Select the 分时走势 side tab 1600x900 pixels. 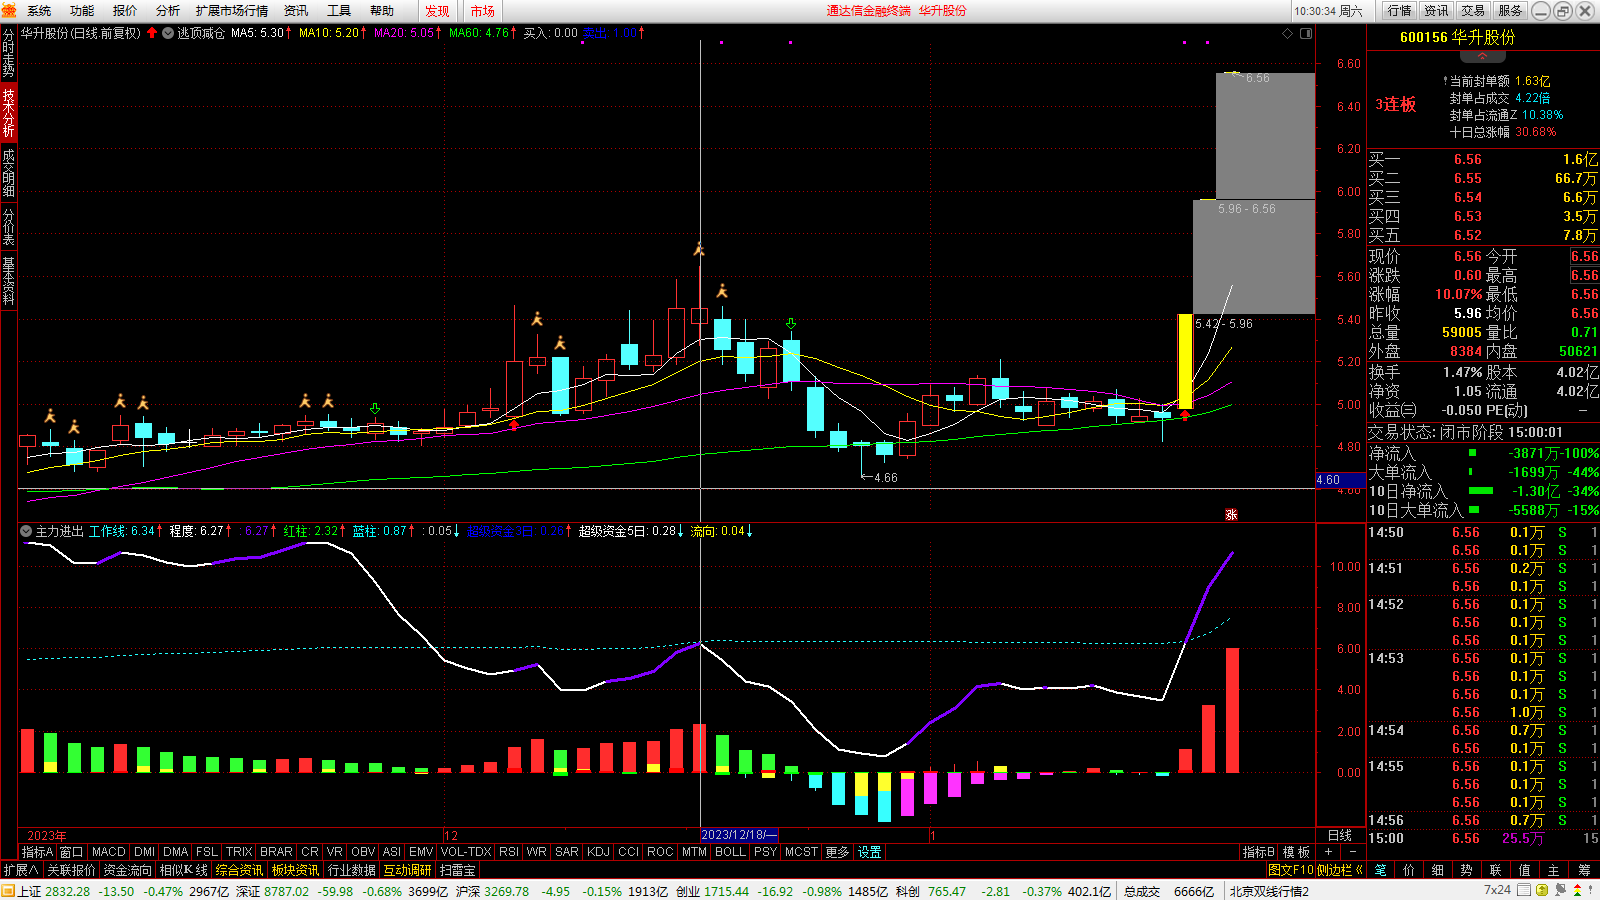tap(8, 52)
